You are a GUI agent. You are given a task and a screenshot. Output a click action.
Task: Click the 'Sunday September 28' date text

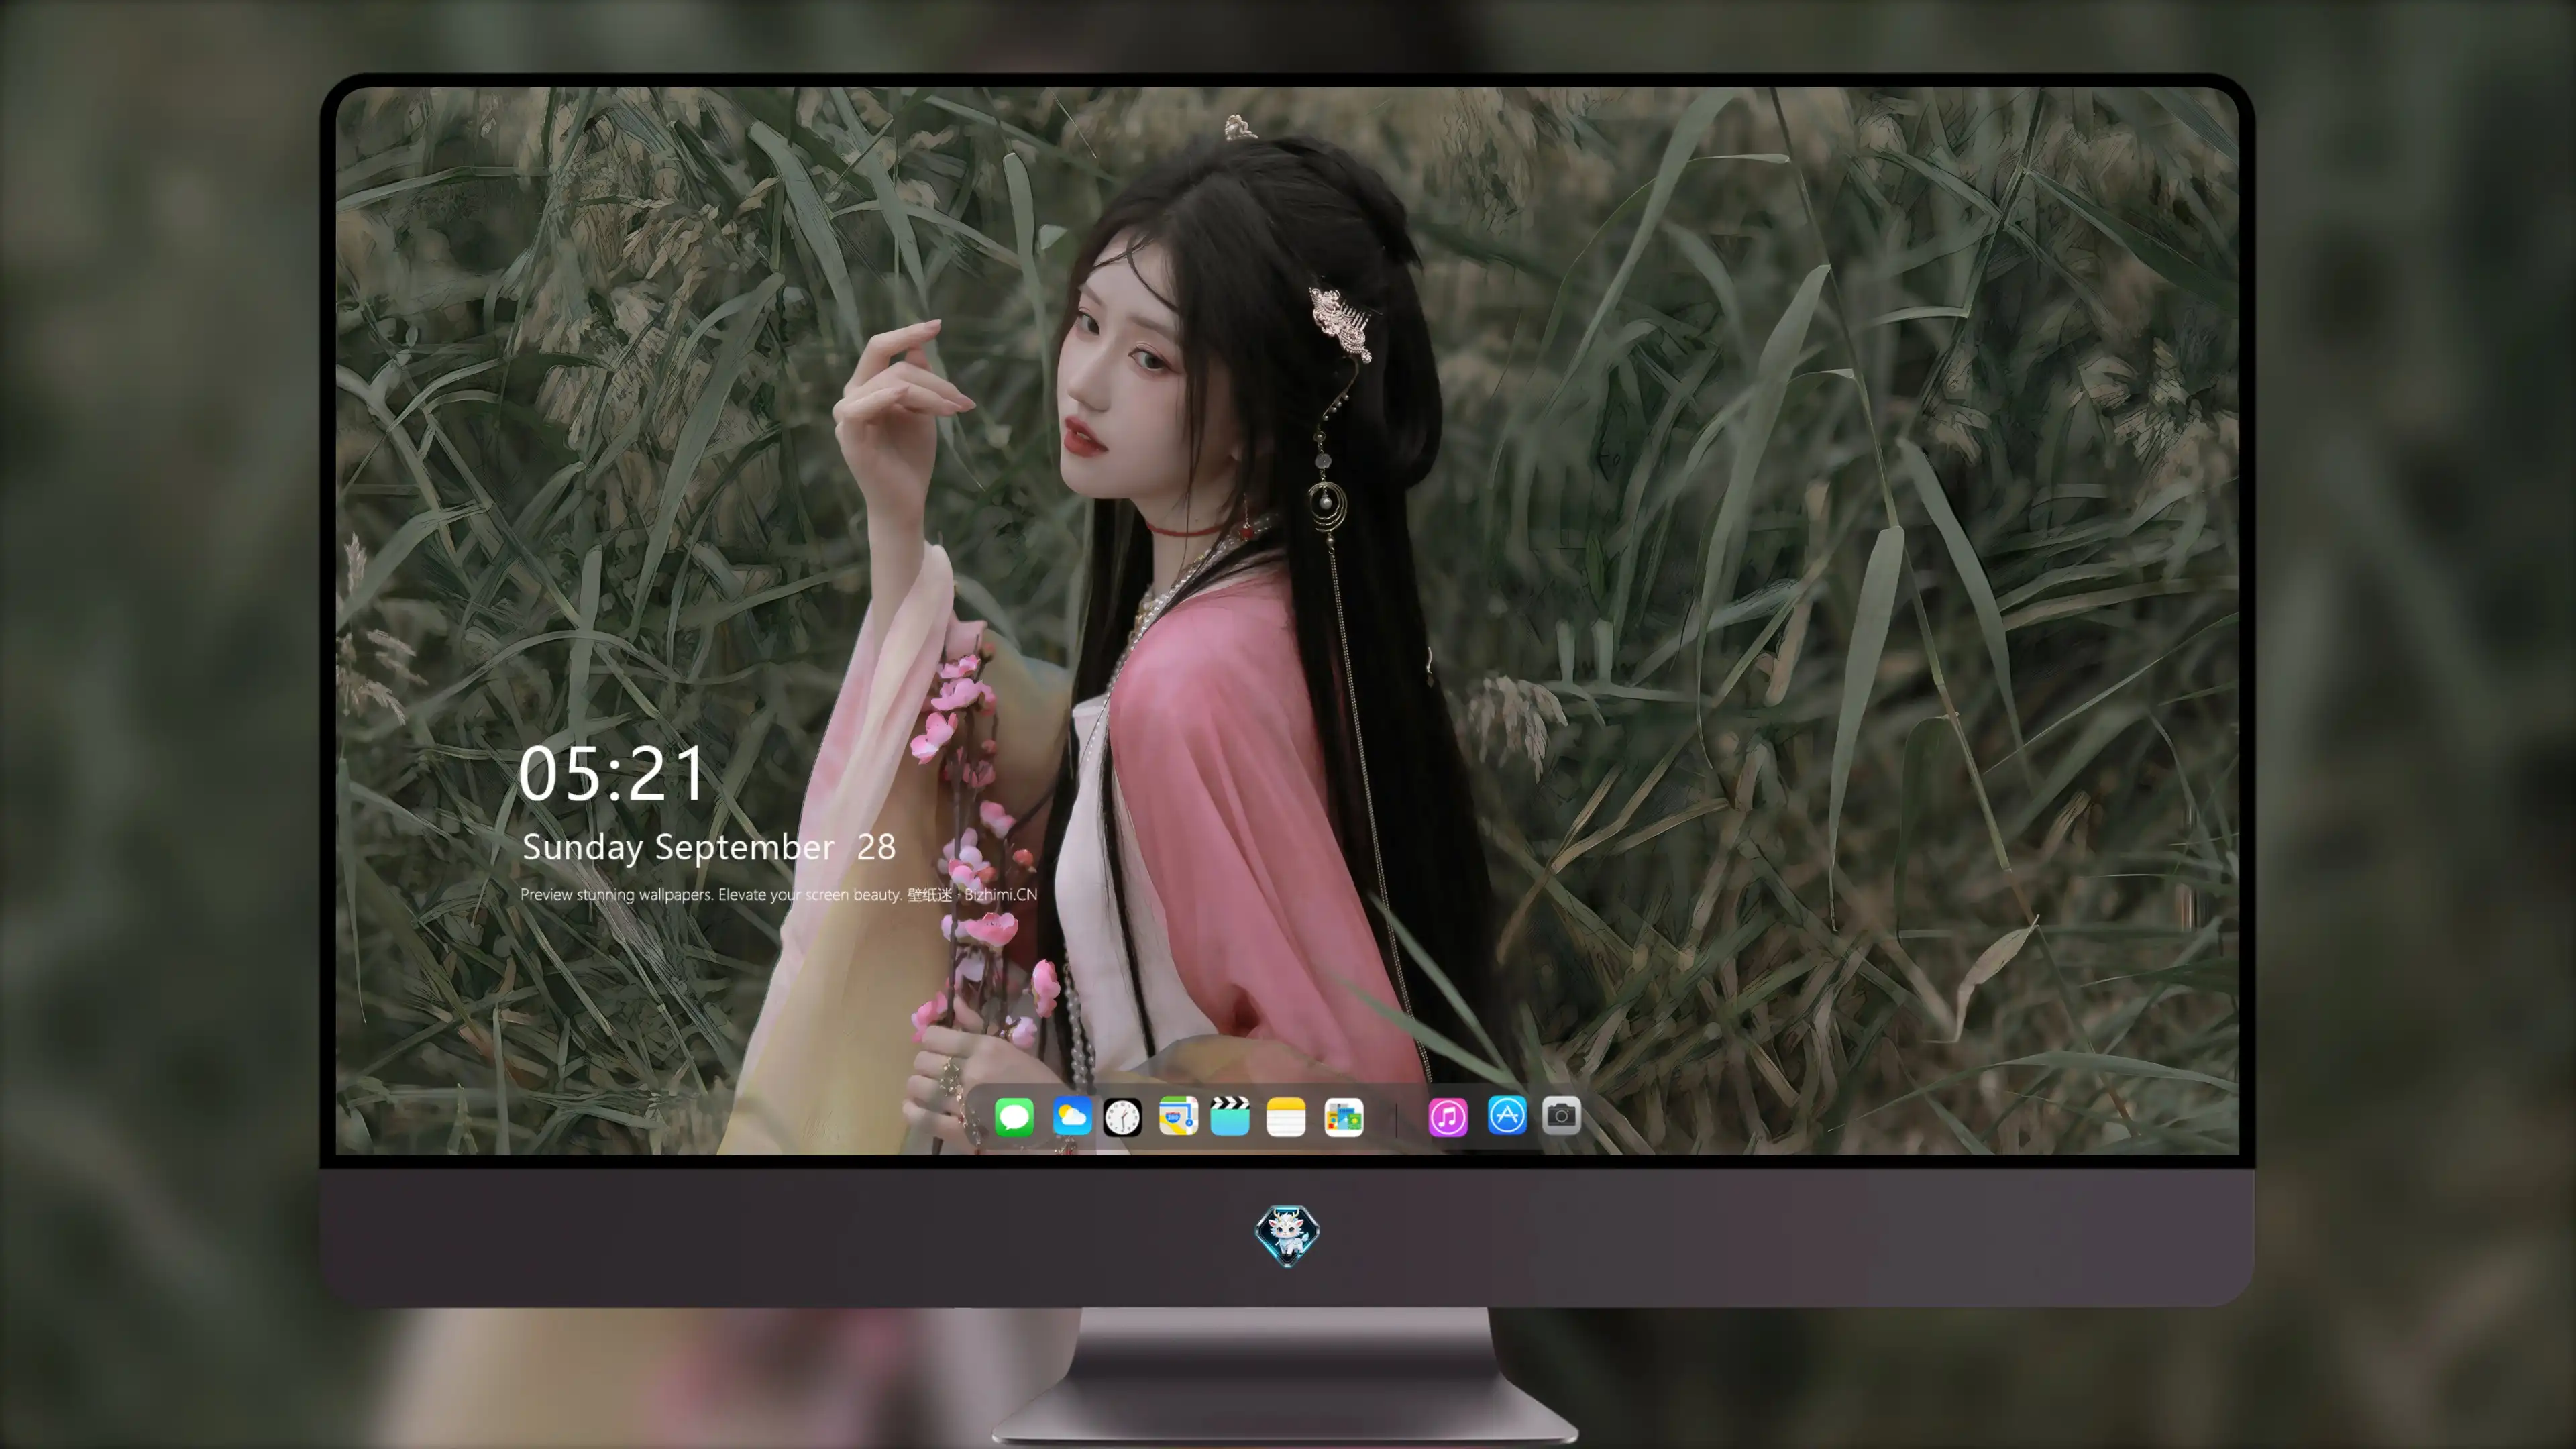[708, 848]
